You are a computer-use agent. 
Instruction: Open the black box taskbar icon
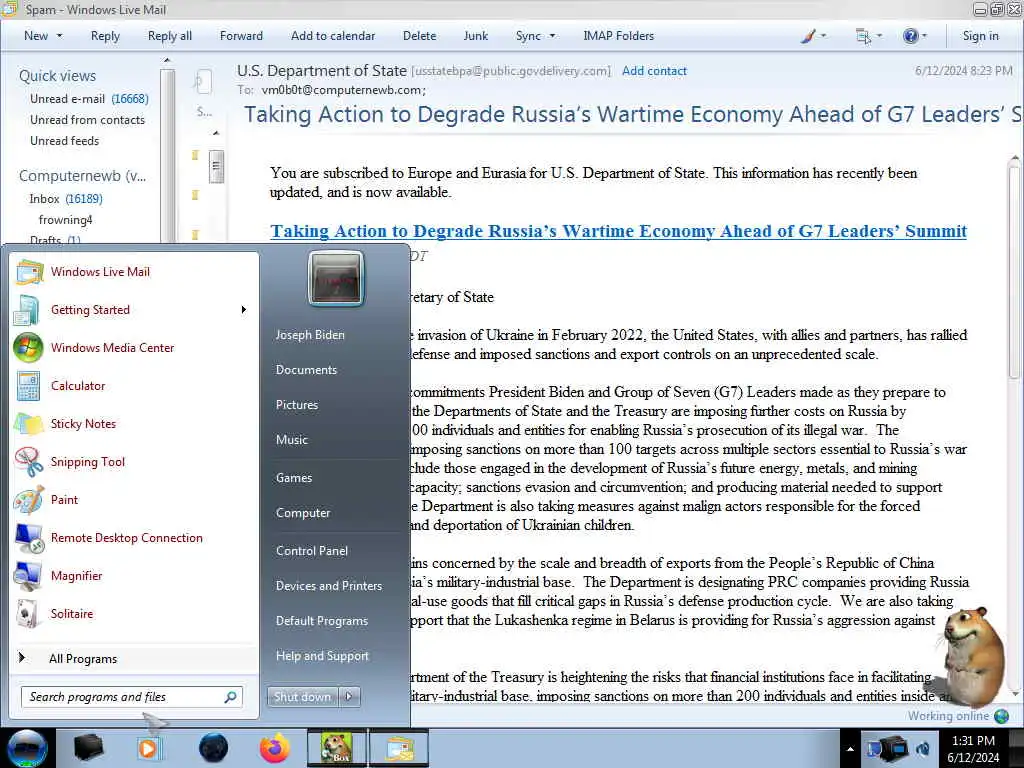88,748
